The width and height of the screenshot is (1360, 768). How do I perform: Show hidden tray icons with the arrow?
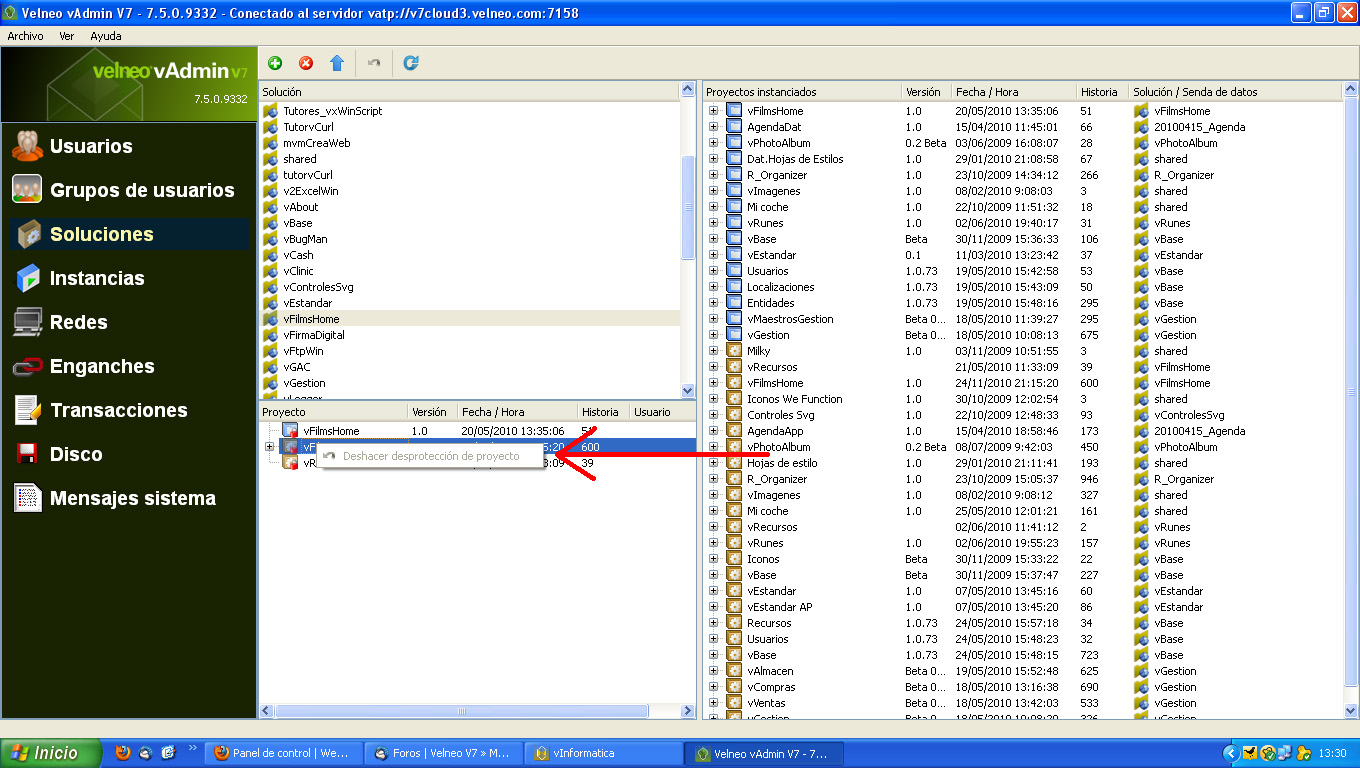(1231, 753)
